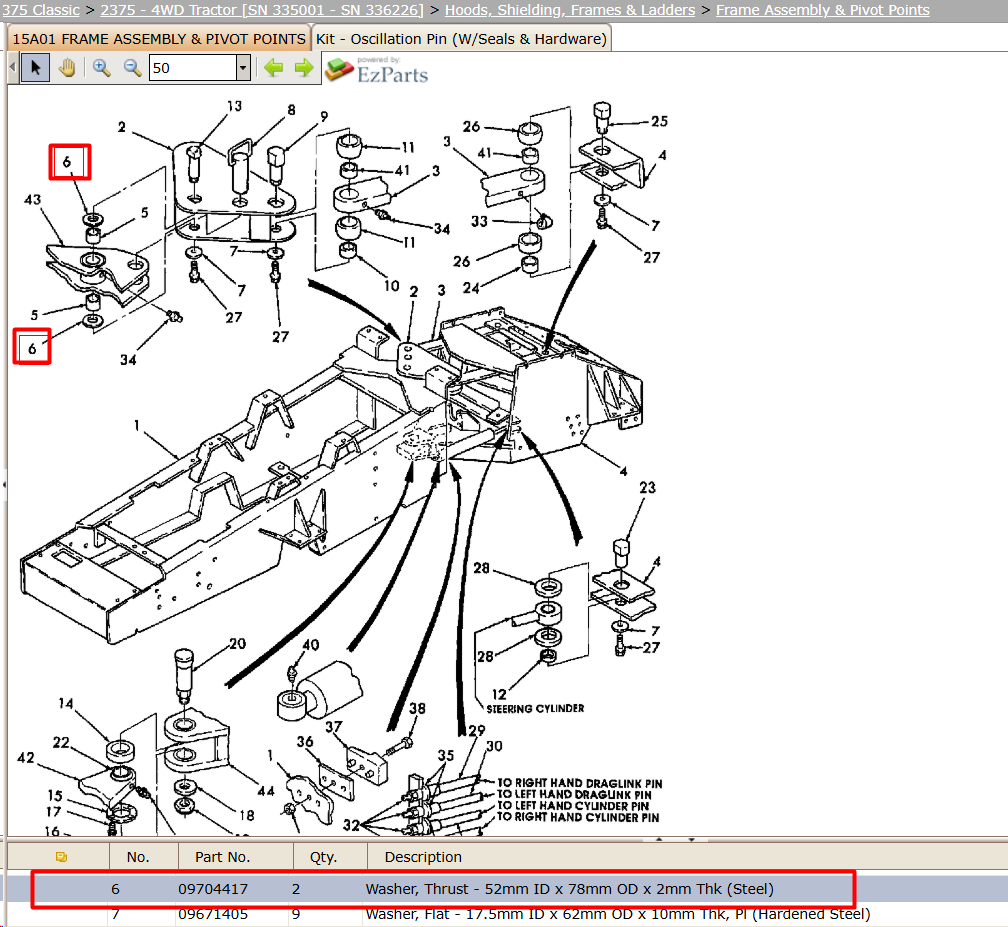Click callout 1 pointing to main frame
1008x927 pixels.
coord(136,426)
